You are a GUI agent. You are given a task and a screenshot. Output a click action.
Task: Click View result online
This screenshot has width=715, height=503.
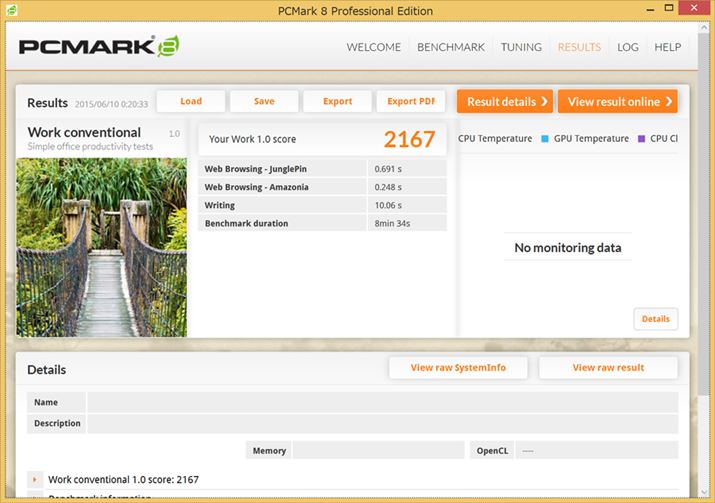(617, 101)
